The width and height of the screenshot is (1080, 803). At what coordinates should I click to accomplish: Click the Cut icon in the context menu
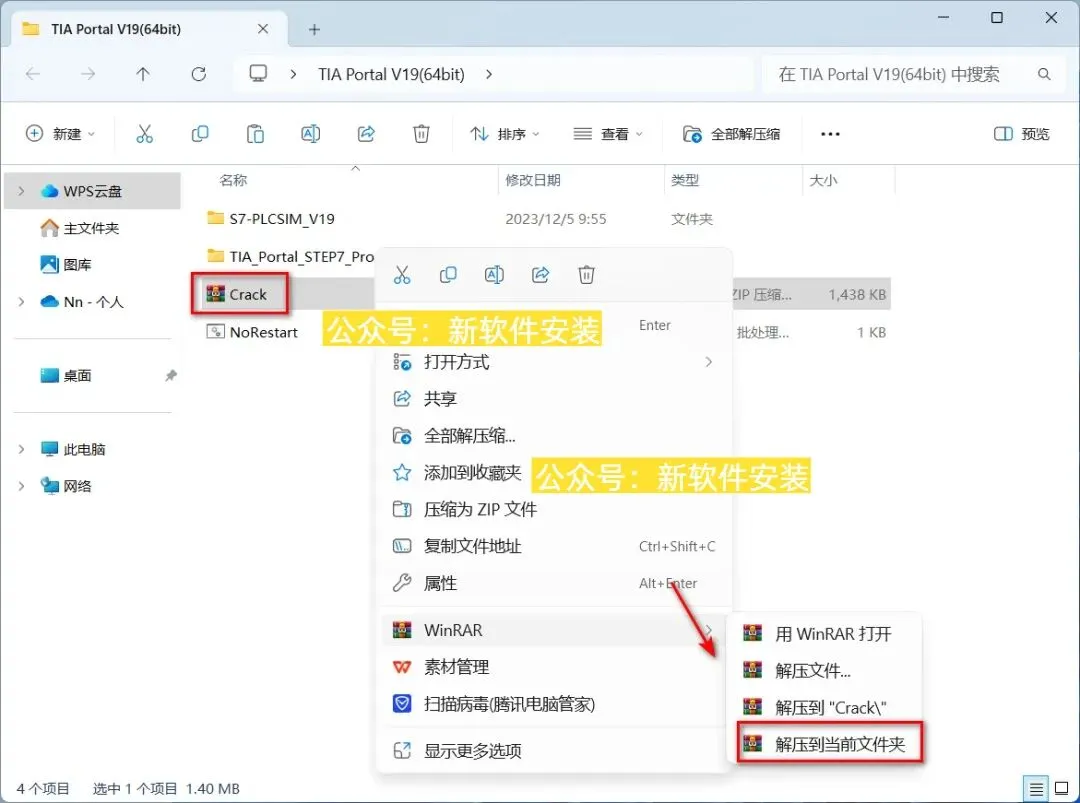(402, 275)
